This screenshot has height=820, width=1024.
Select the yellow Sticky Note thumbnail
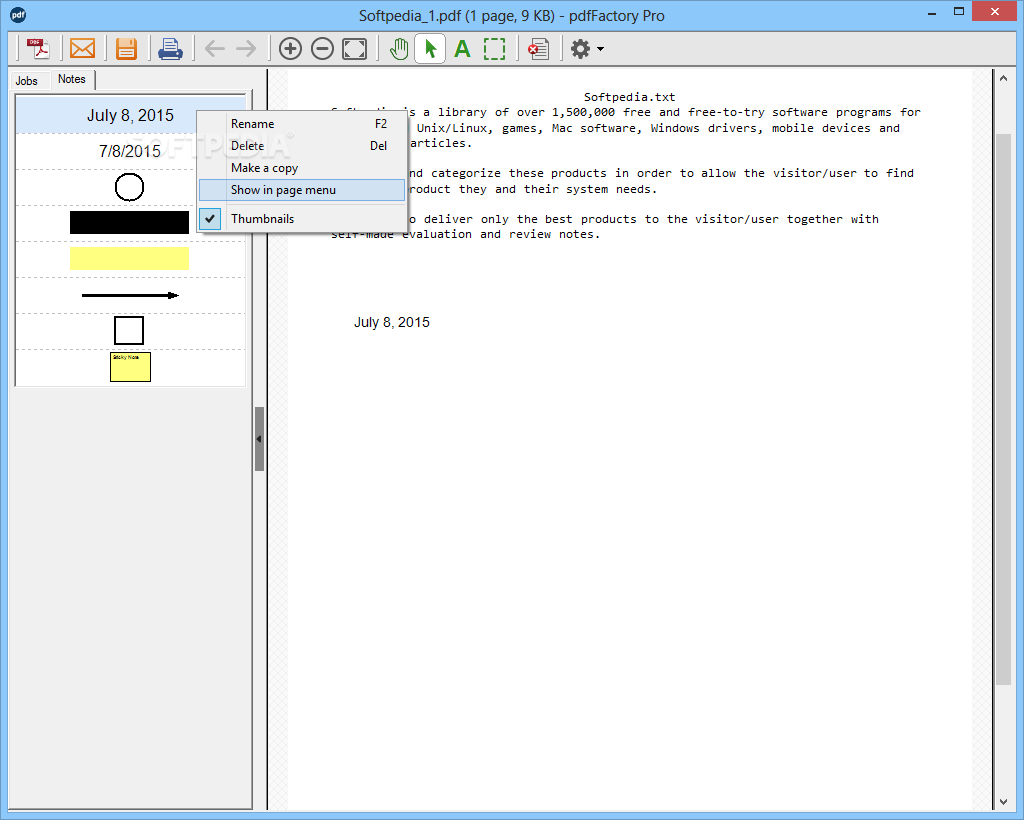[x=130, y=367]
